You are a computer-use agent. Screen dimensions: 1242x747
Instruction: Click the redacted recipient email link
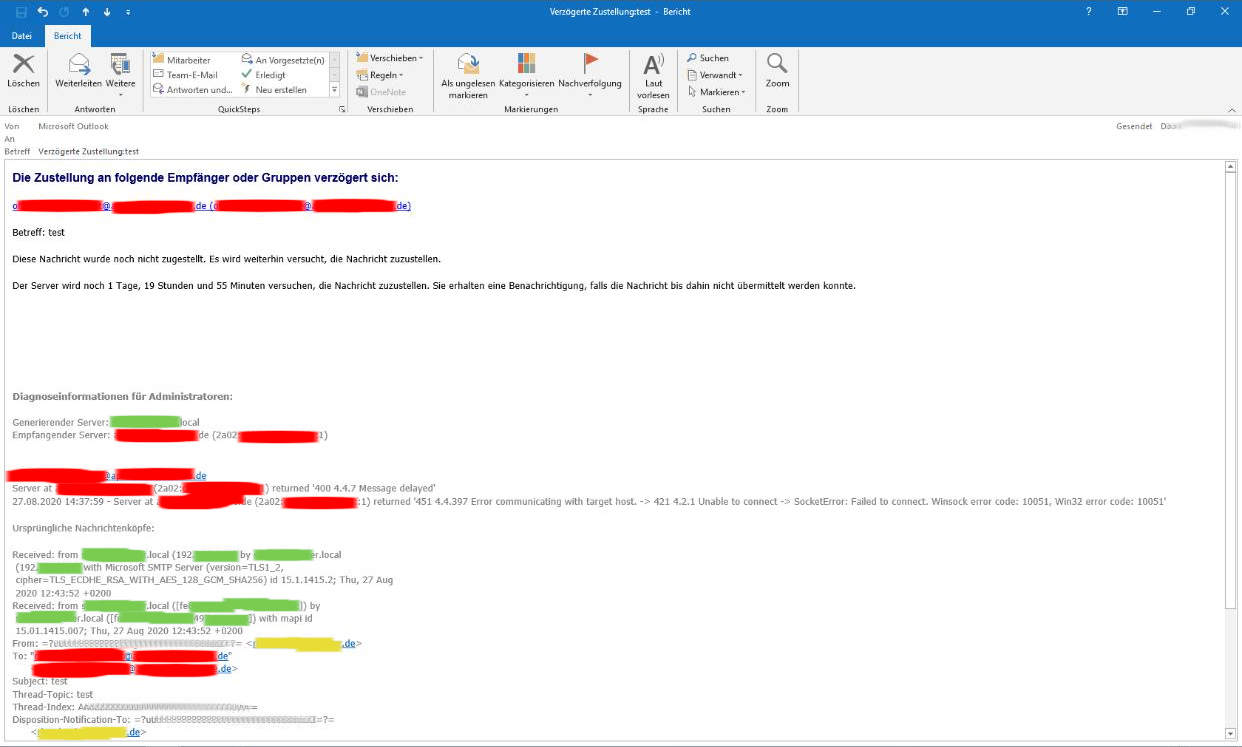coord(211,206)
